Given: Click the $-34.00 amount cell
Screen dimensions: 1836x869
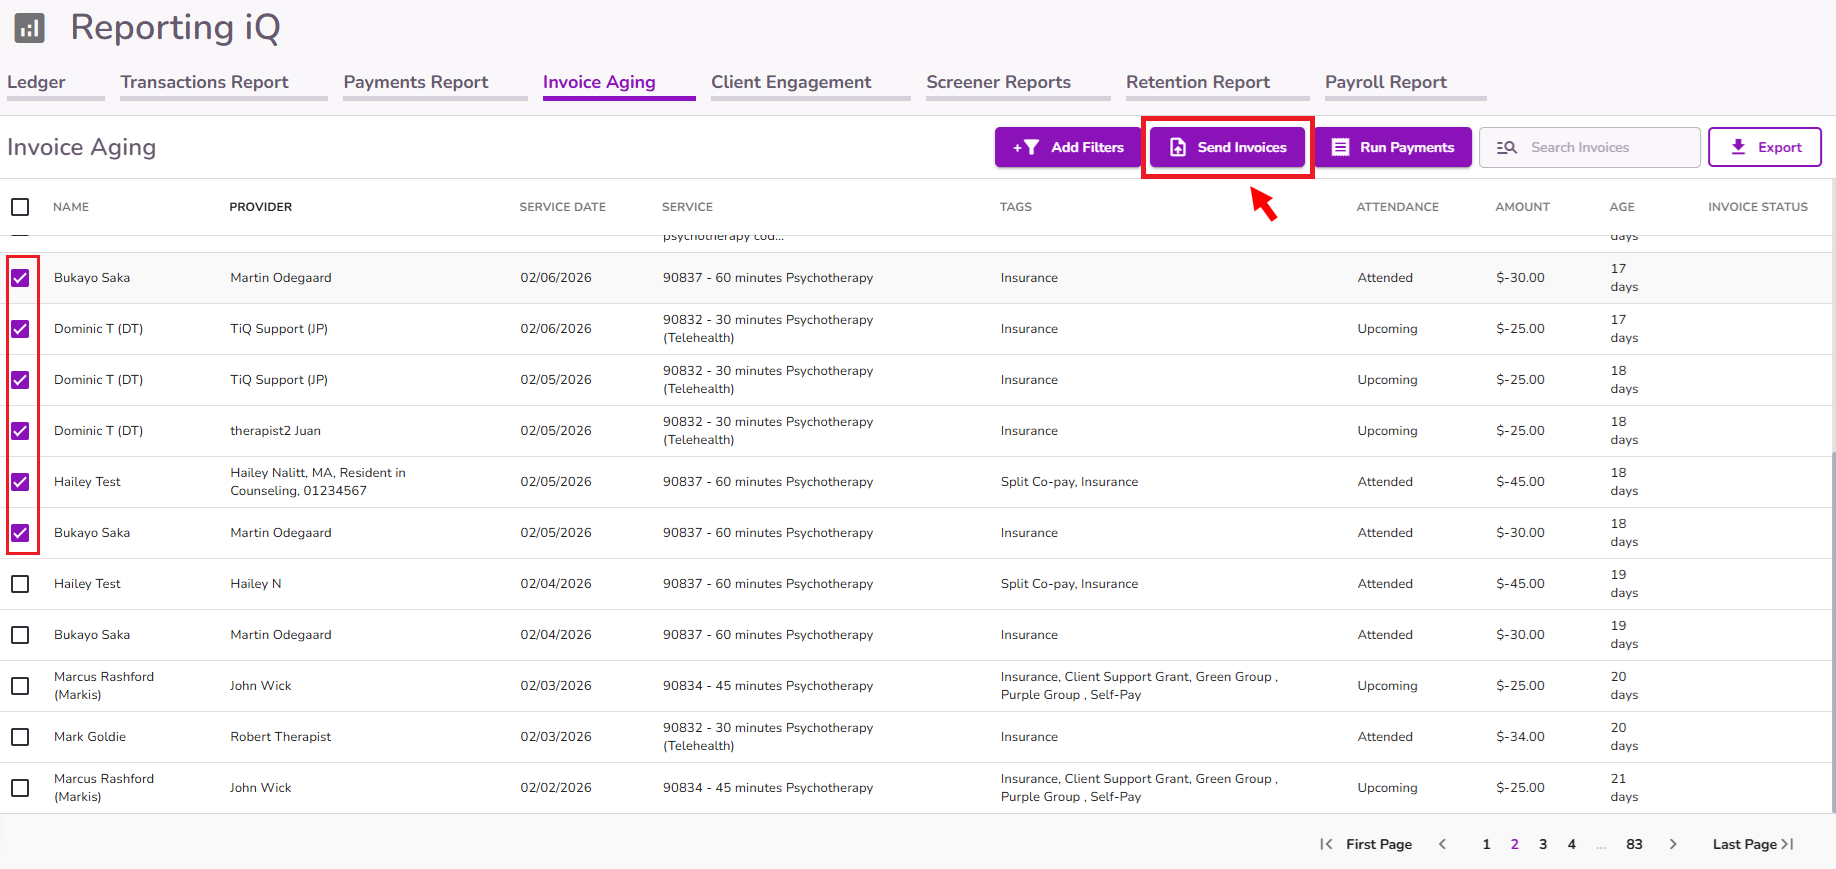Looking at the screenshot, I should (1521, 737).
